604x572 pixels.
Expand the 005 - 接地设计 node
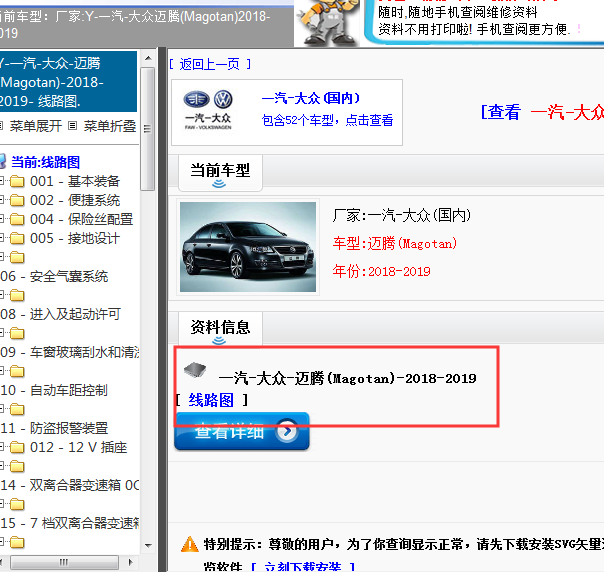click(x=2, y=238)
